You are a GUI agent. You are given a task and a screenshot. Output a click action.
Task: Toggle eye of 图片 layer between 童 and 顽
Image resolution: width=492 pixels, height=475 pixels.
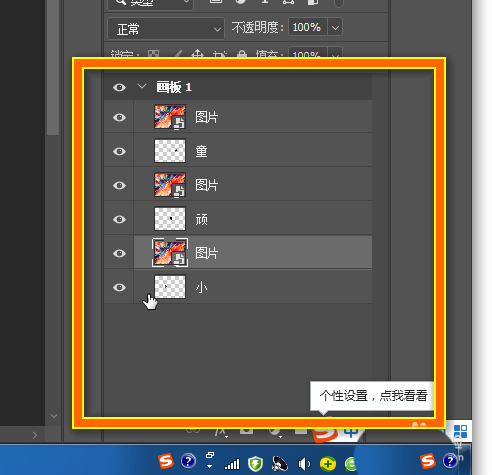[119, 185]
